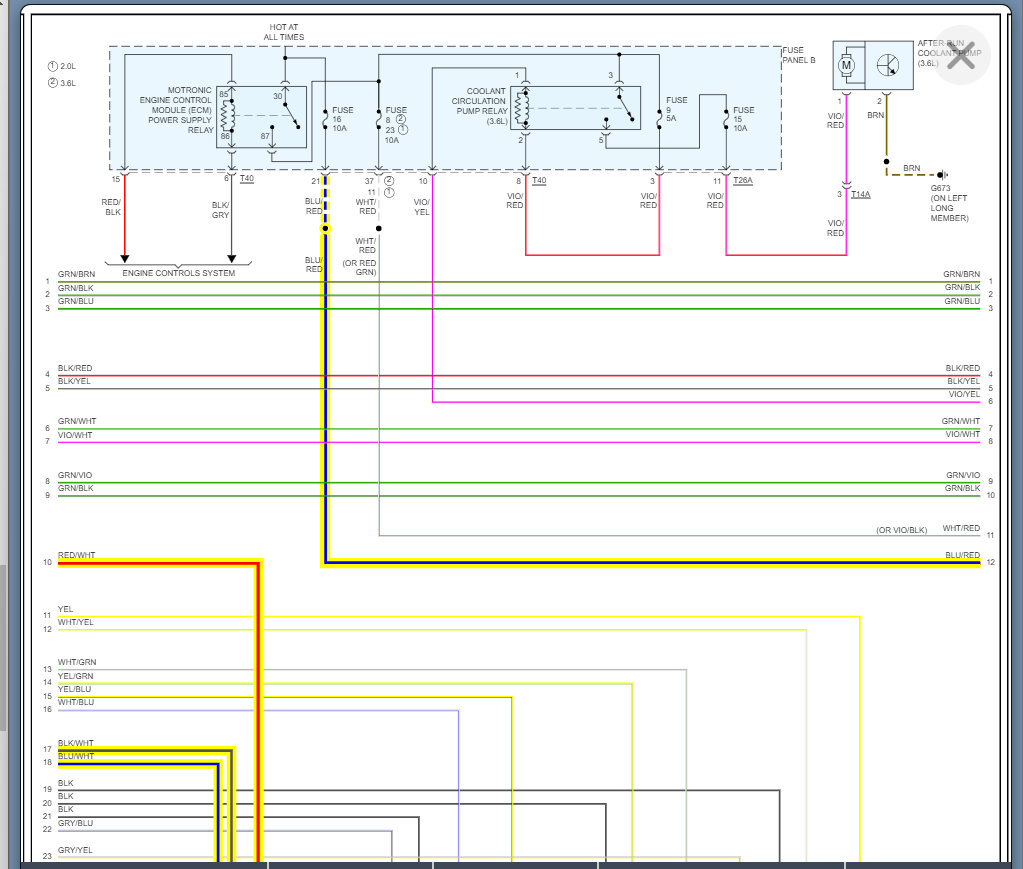Click the '(OR VIO/BLK)' note
Image resolution: width=1023 pixels, height=869 pixels.
tap(902, 530)
